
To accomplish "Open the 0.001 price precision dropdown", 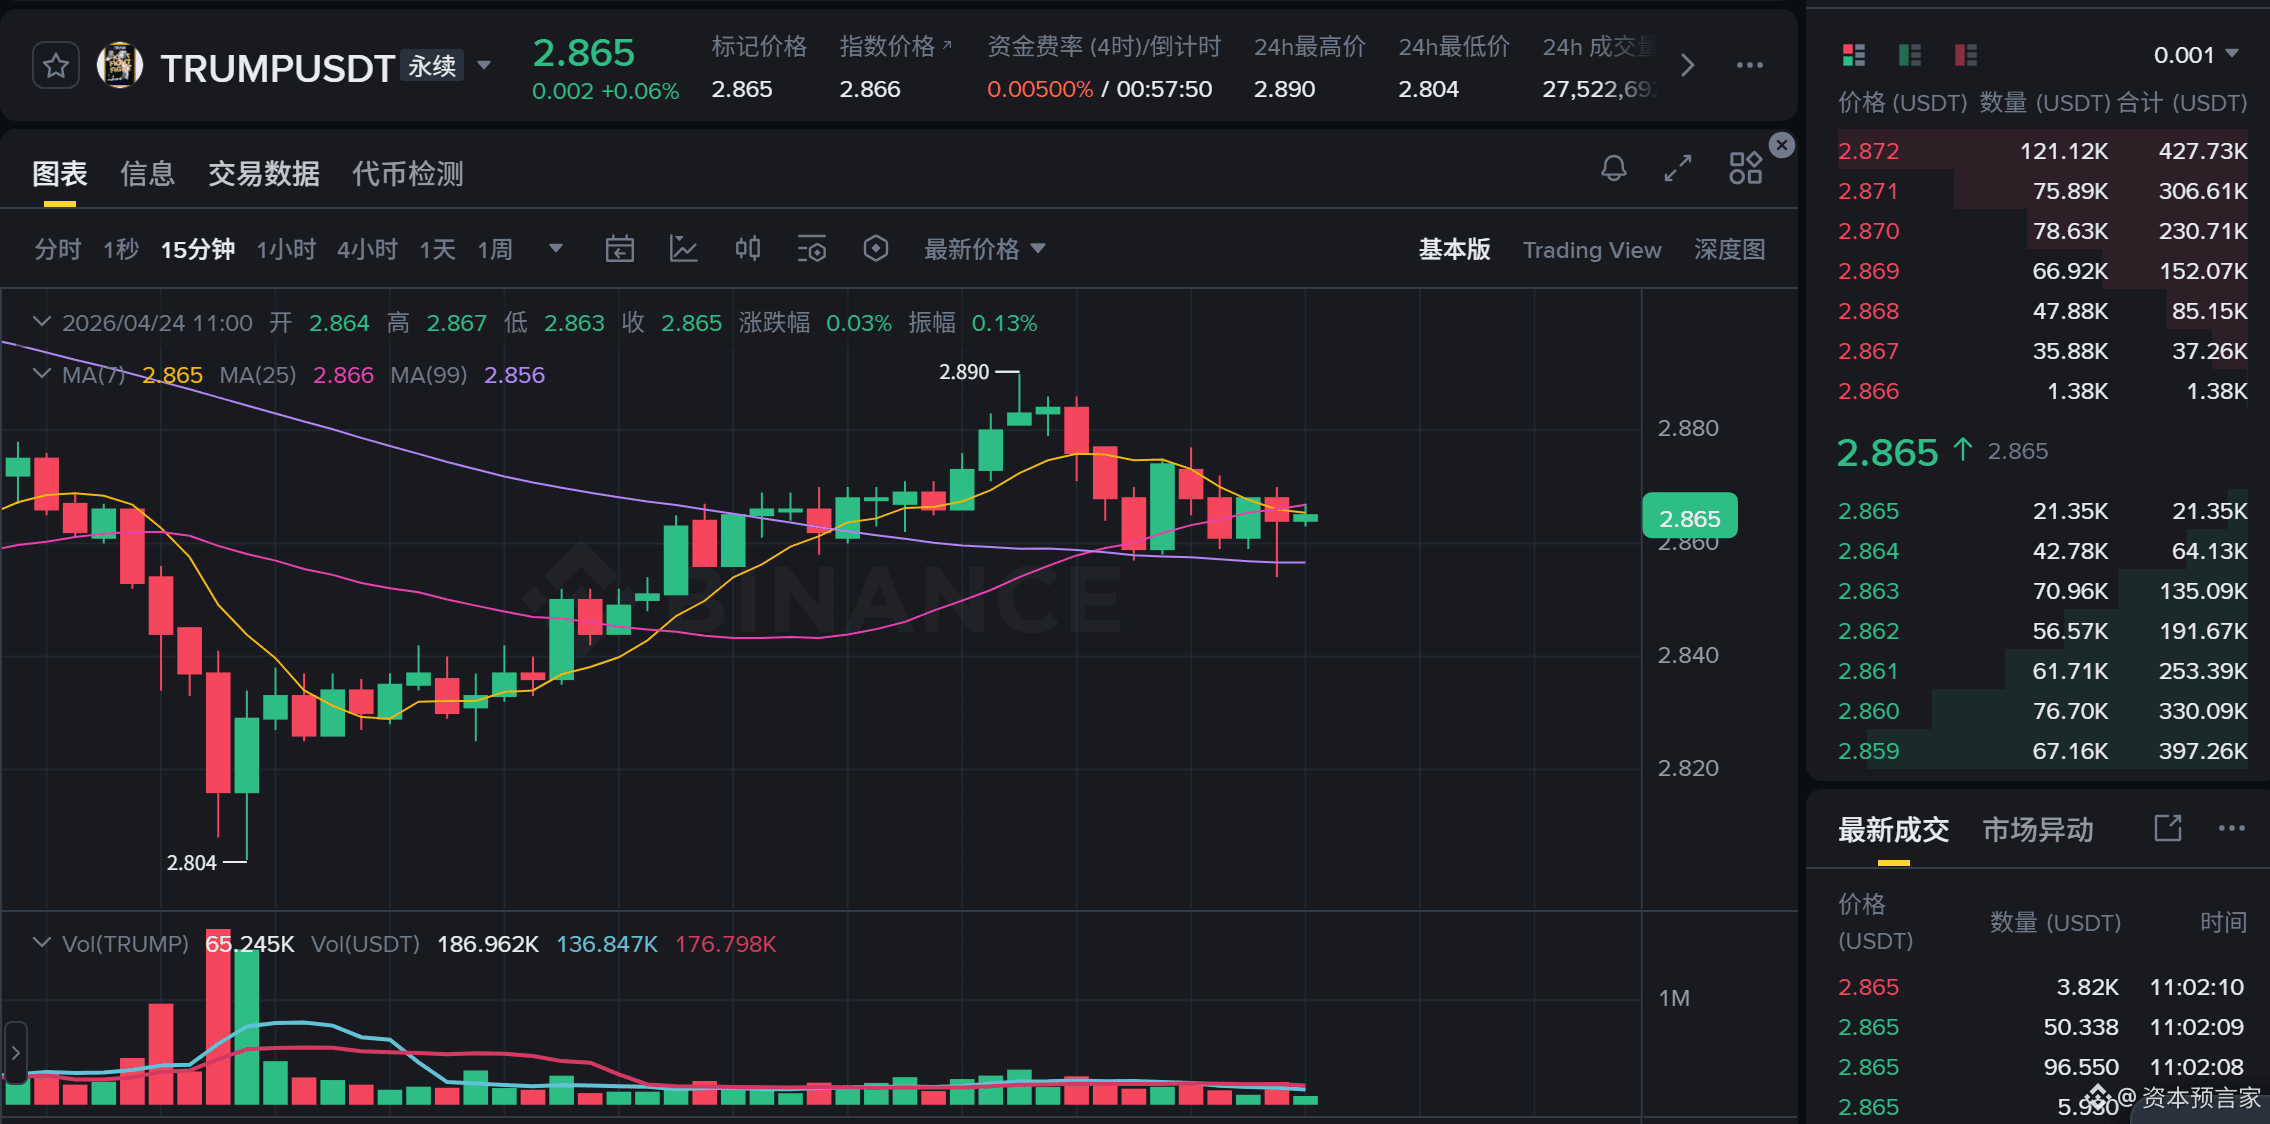I will click(2196, 55).
